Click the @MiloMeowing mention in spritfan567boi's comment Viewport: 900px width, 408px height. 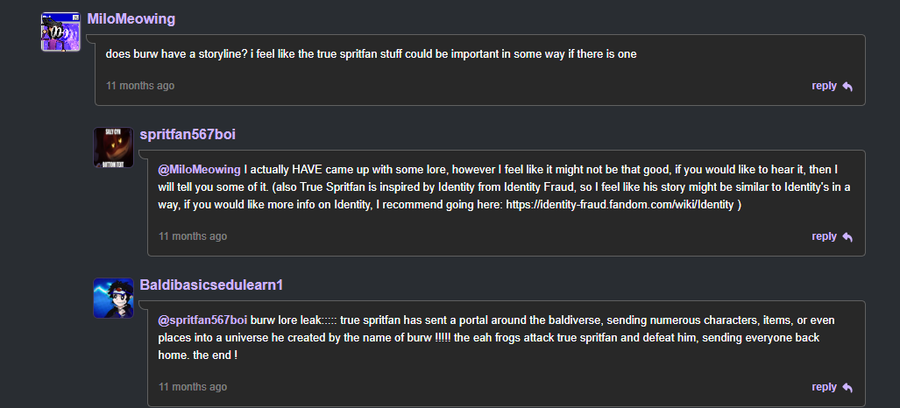(199, 169)
